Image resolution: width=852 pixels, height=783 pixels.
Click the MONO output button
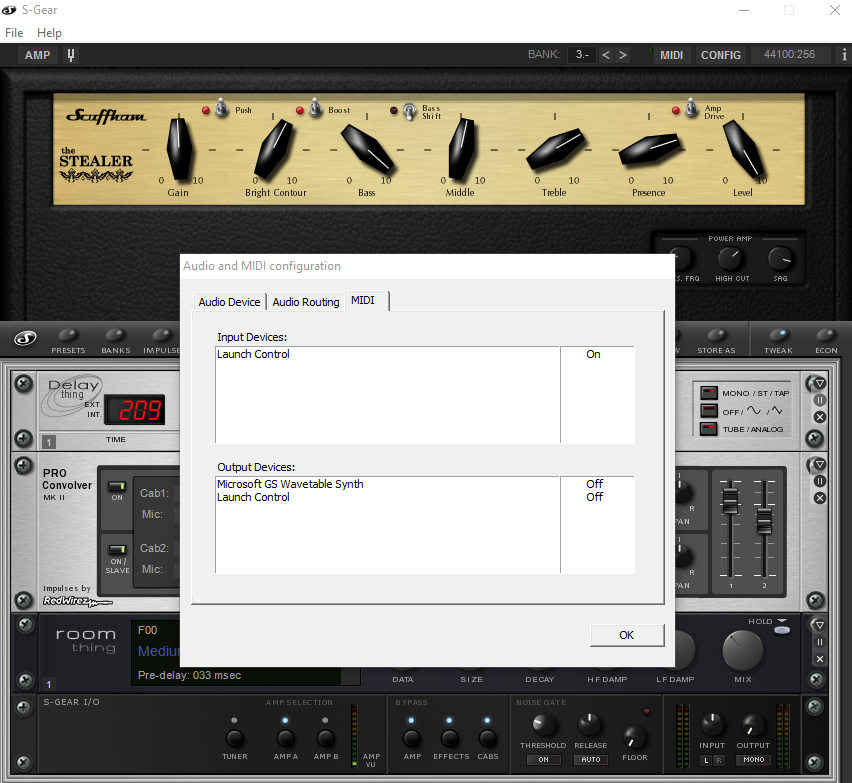click(x=754, y=760)
